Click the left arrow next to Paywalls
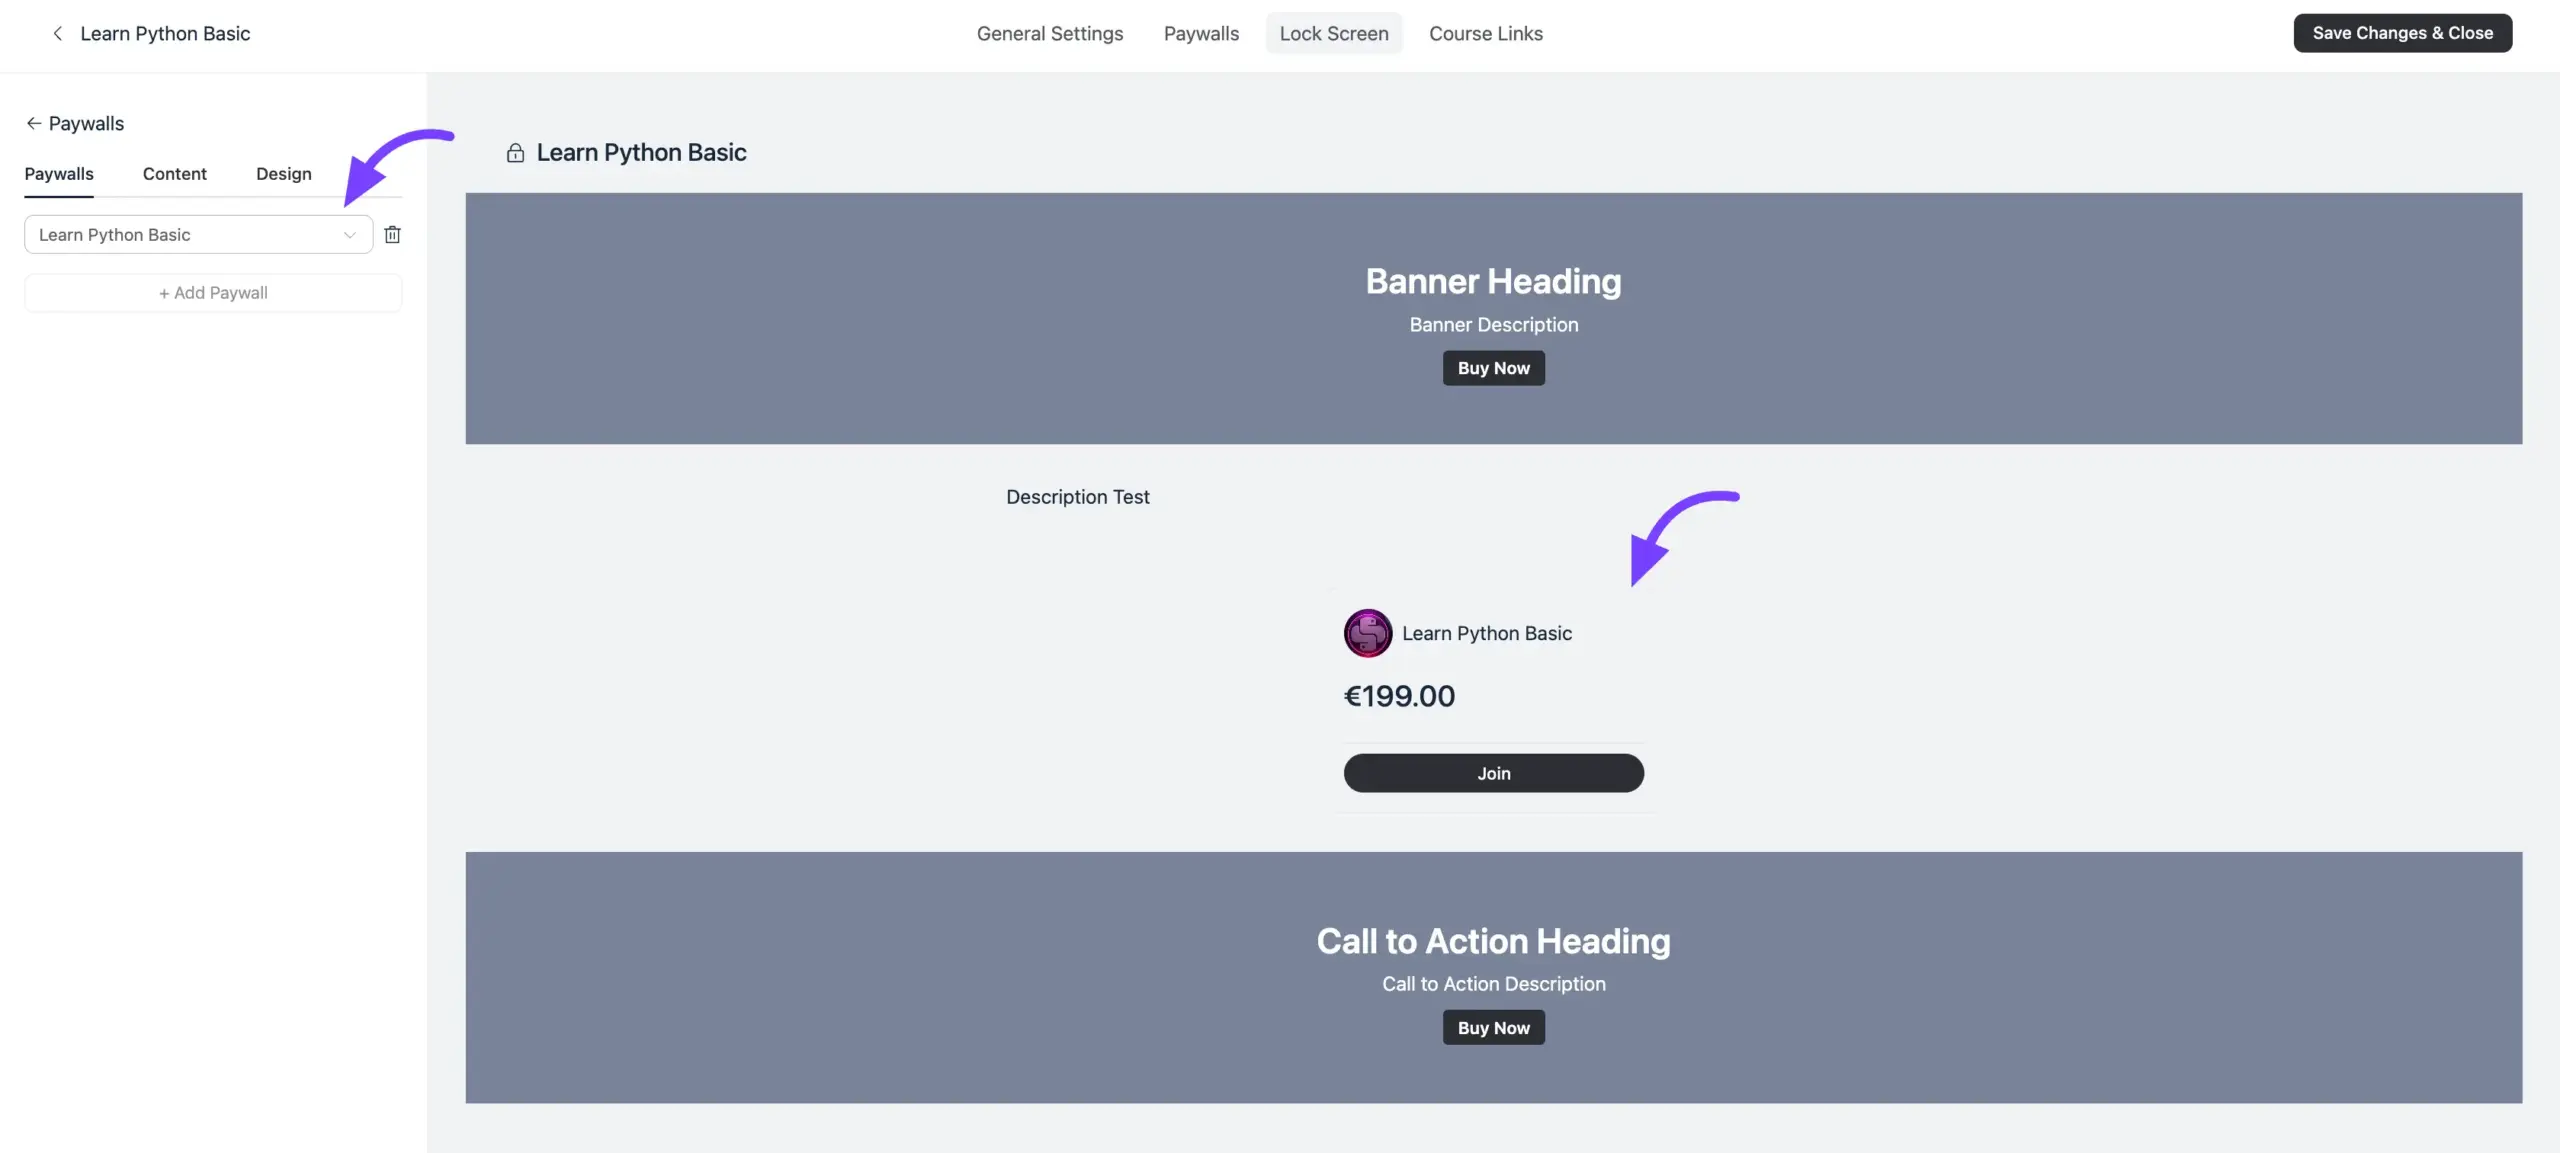The width and height of the screenshot is (2560, 1153). pos(33,123)
